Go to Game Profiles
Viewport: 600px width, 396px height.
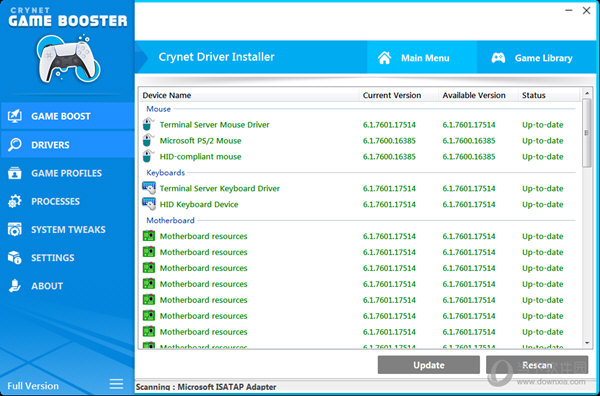click(x=67, y=173)
